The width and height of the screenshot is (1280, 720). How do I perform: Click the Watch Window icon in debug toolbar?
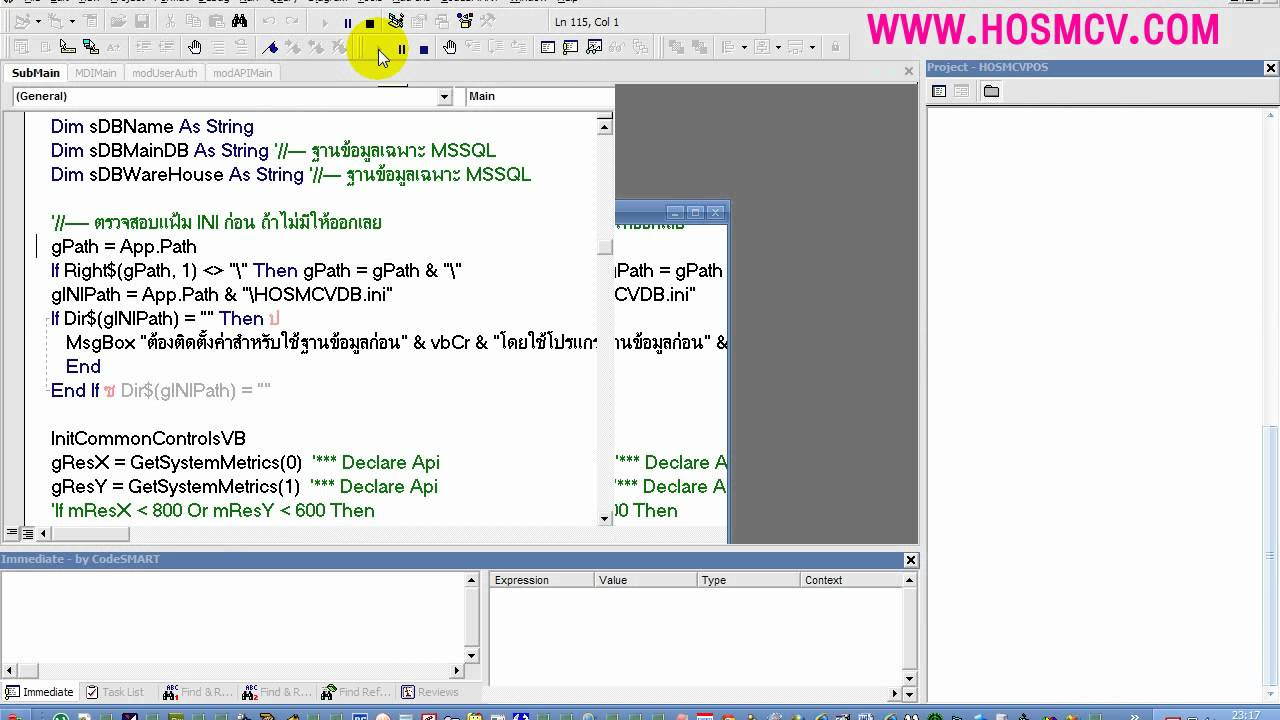click(594, 47)
